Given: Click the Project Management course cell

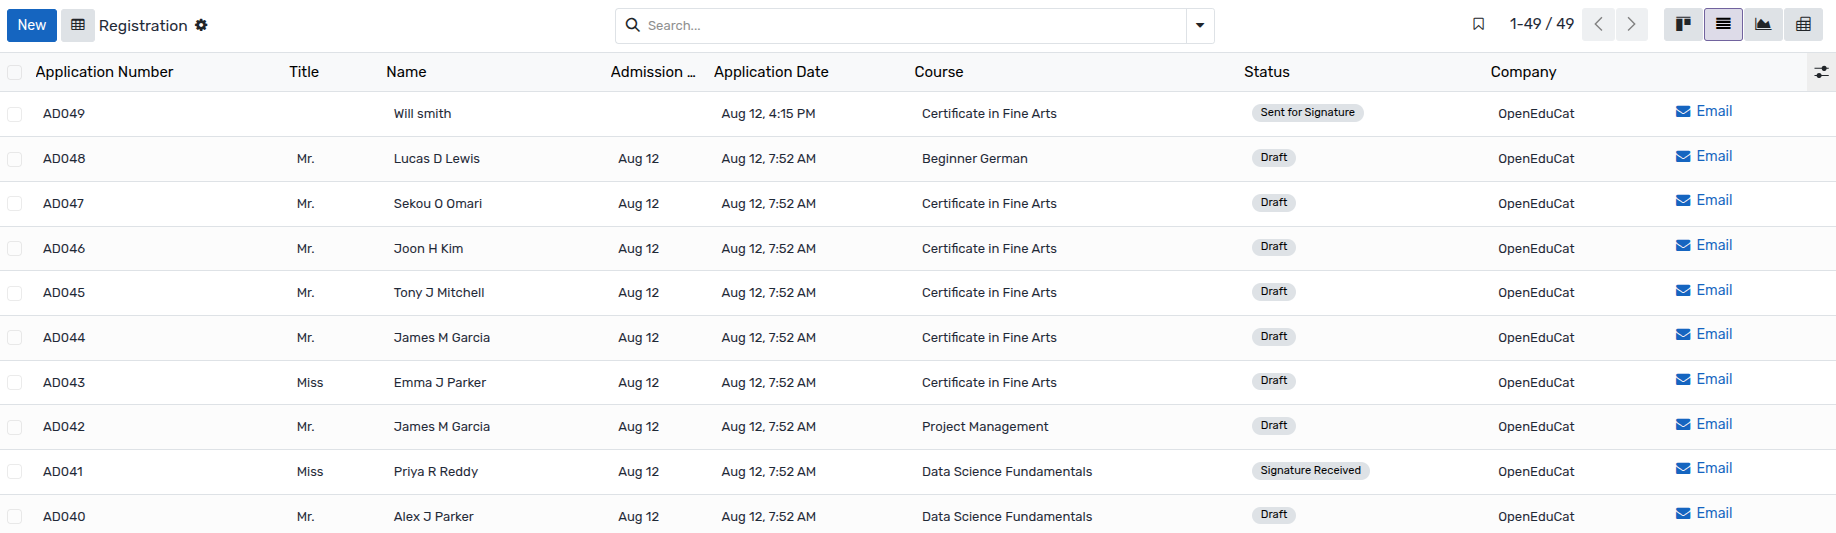Looking at the screenshot, I should tap(985, 427).
